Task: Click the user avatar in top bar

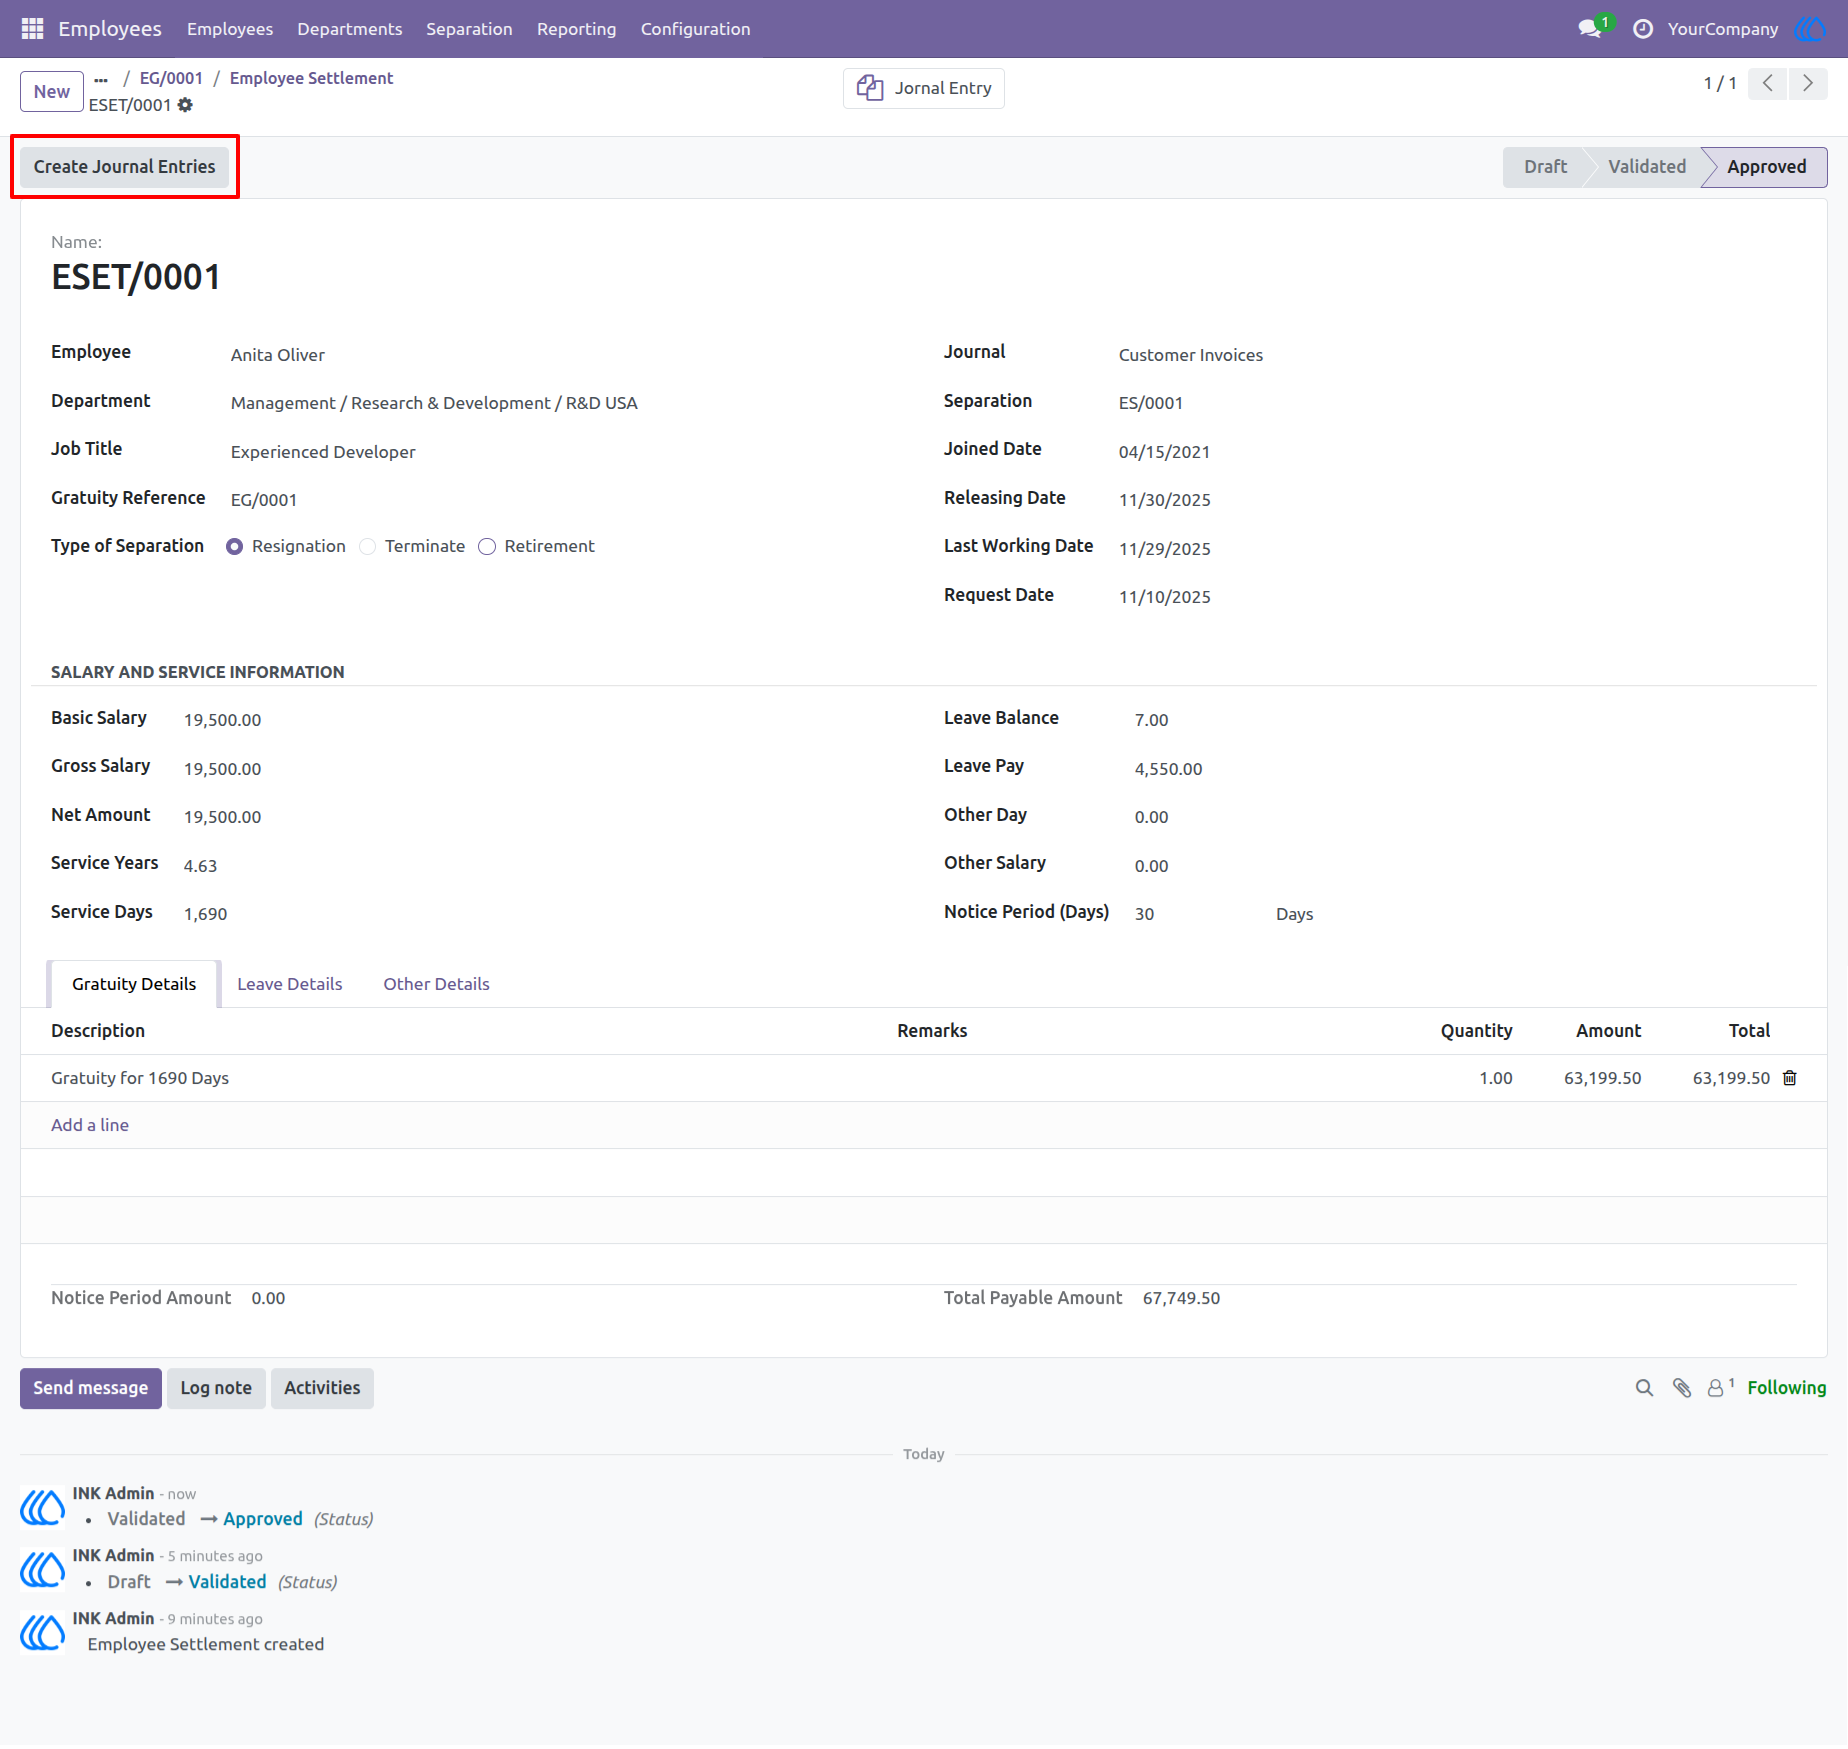Action: click(1810, 29)
